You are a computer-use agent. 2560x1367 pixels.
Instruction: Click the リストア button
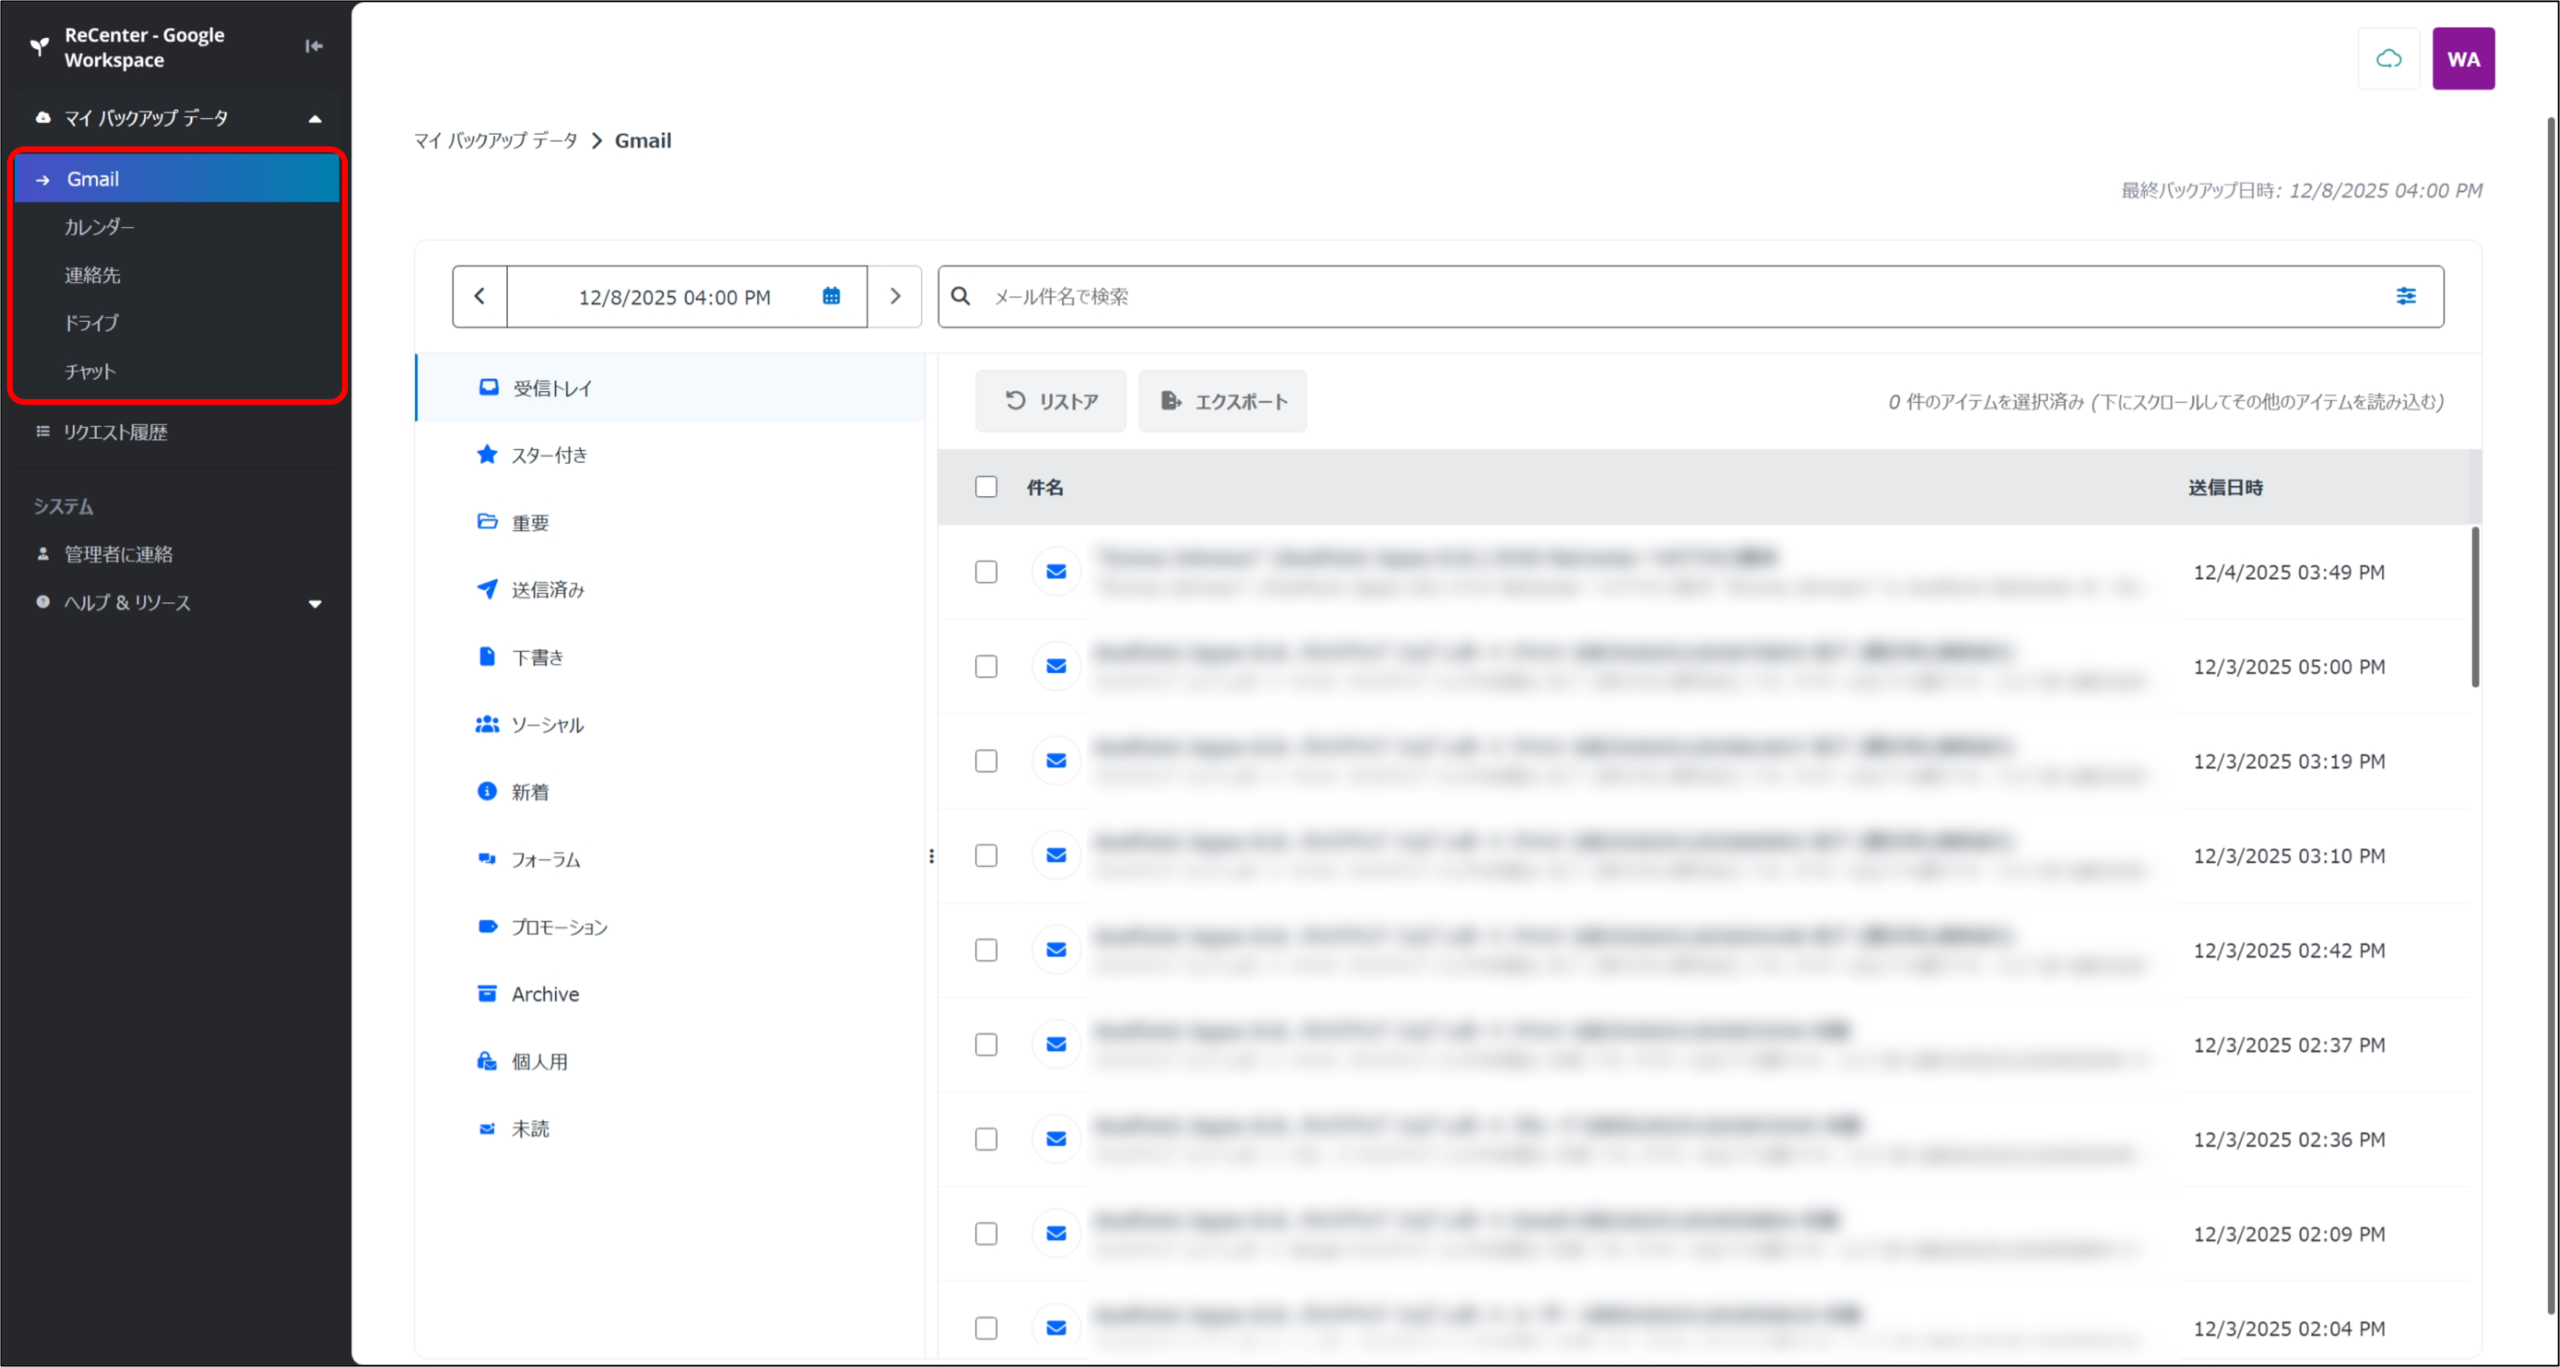pos(1050,401)
